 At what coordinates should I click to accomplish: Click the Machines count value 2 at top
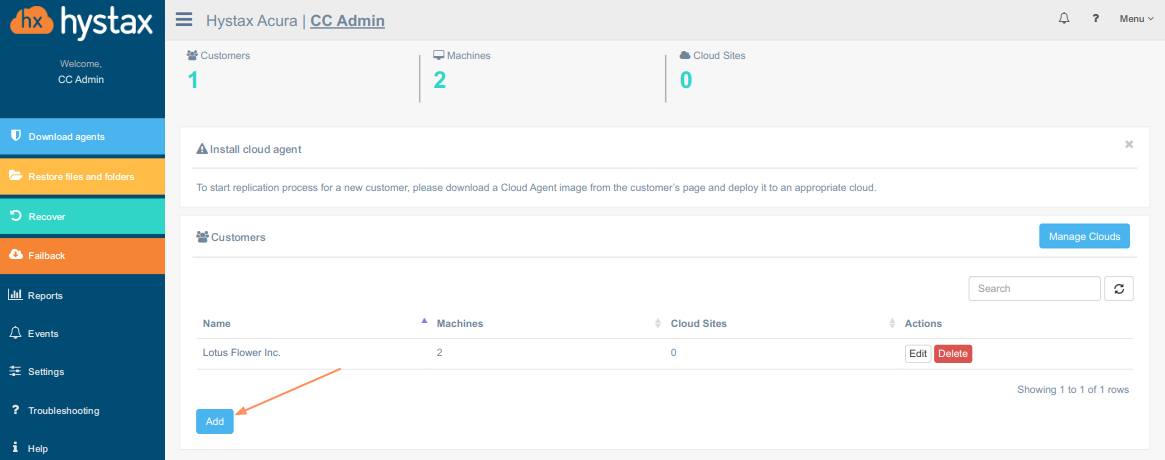click(x=440, y=80)
